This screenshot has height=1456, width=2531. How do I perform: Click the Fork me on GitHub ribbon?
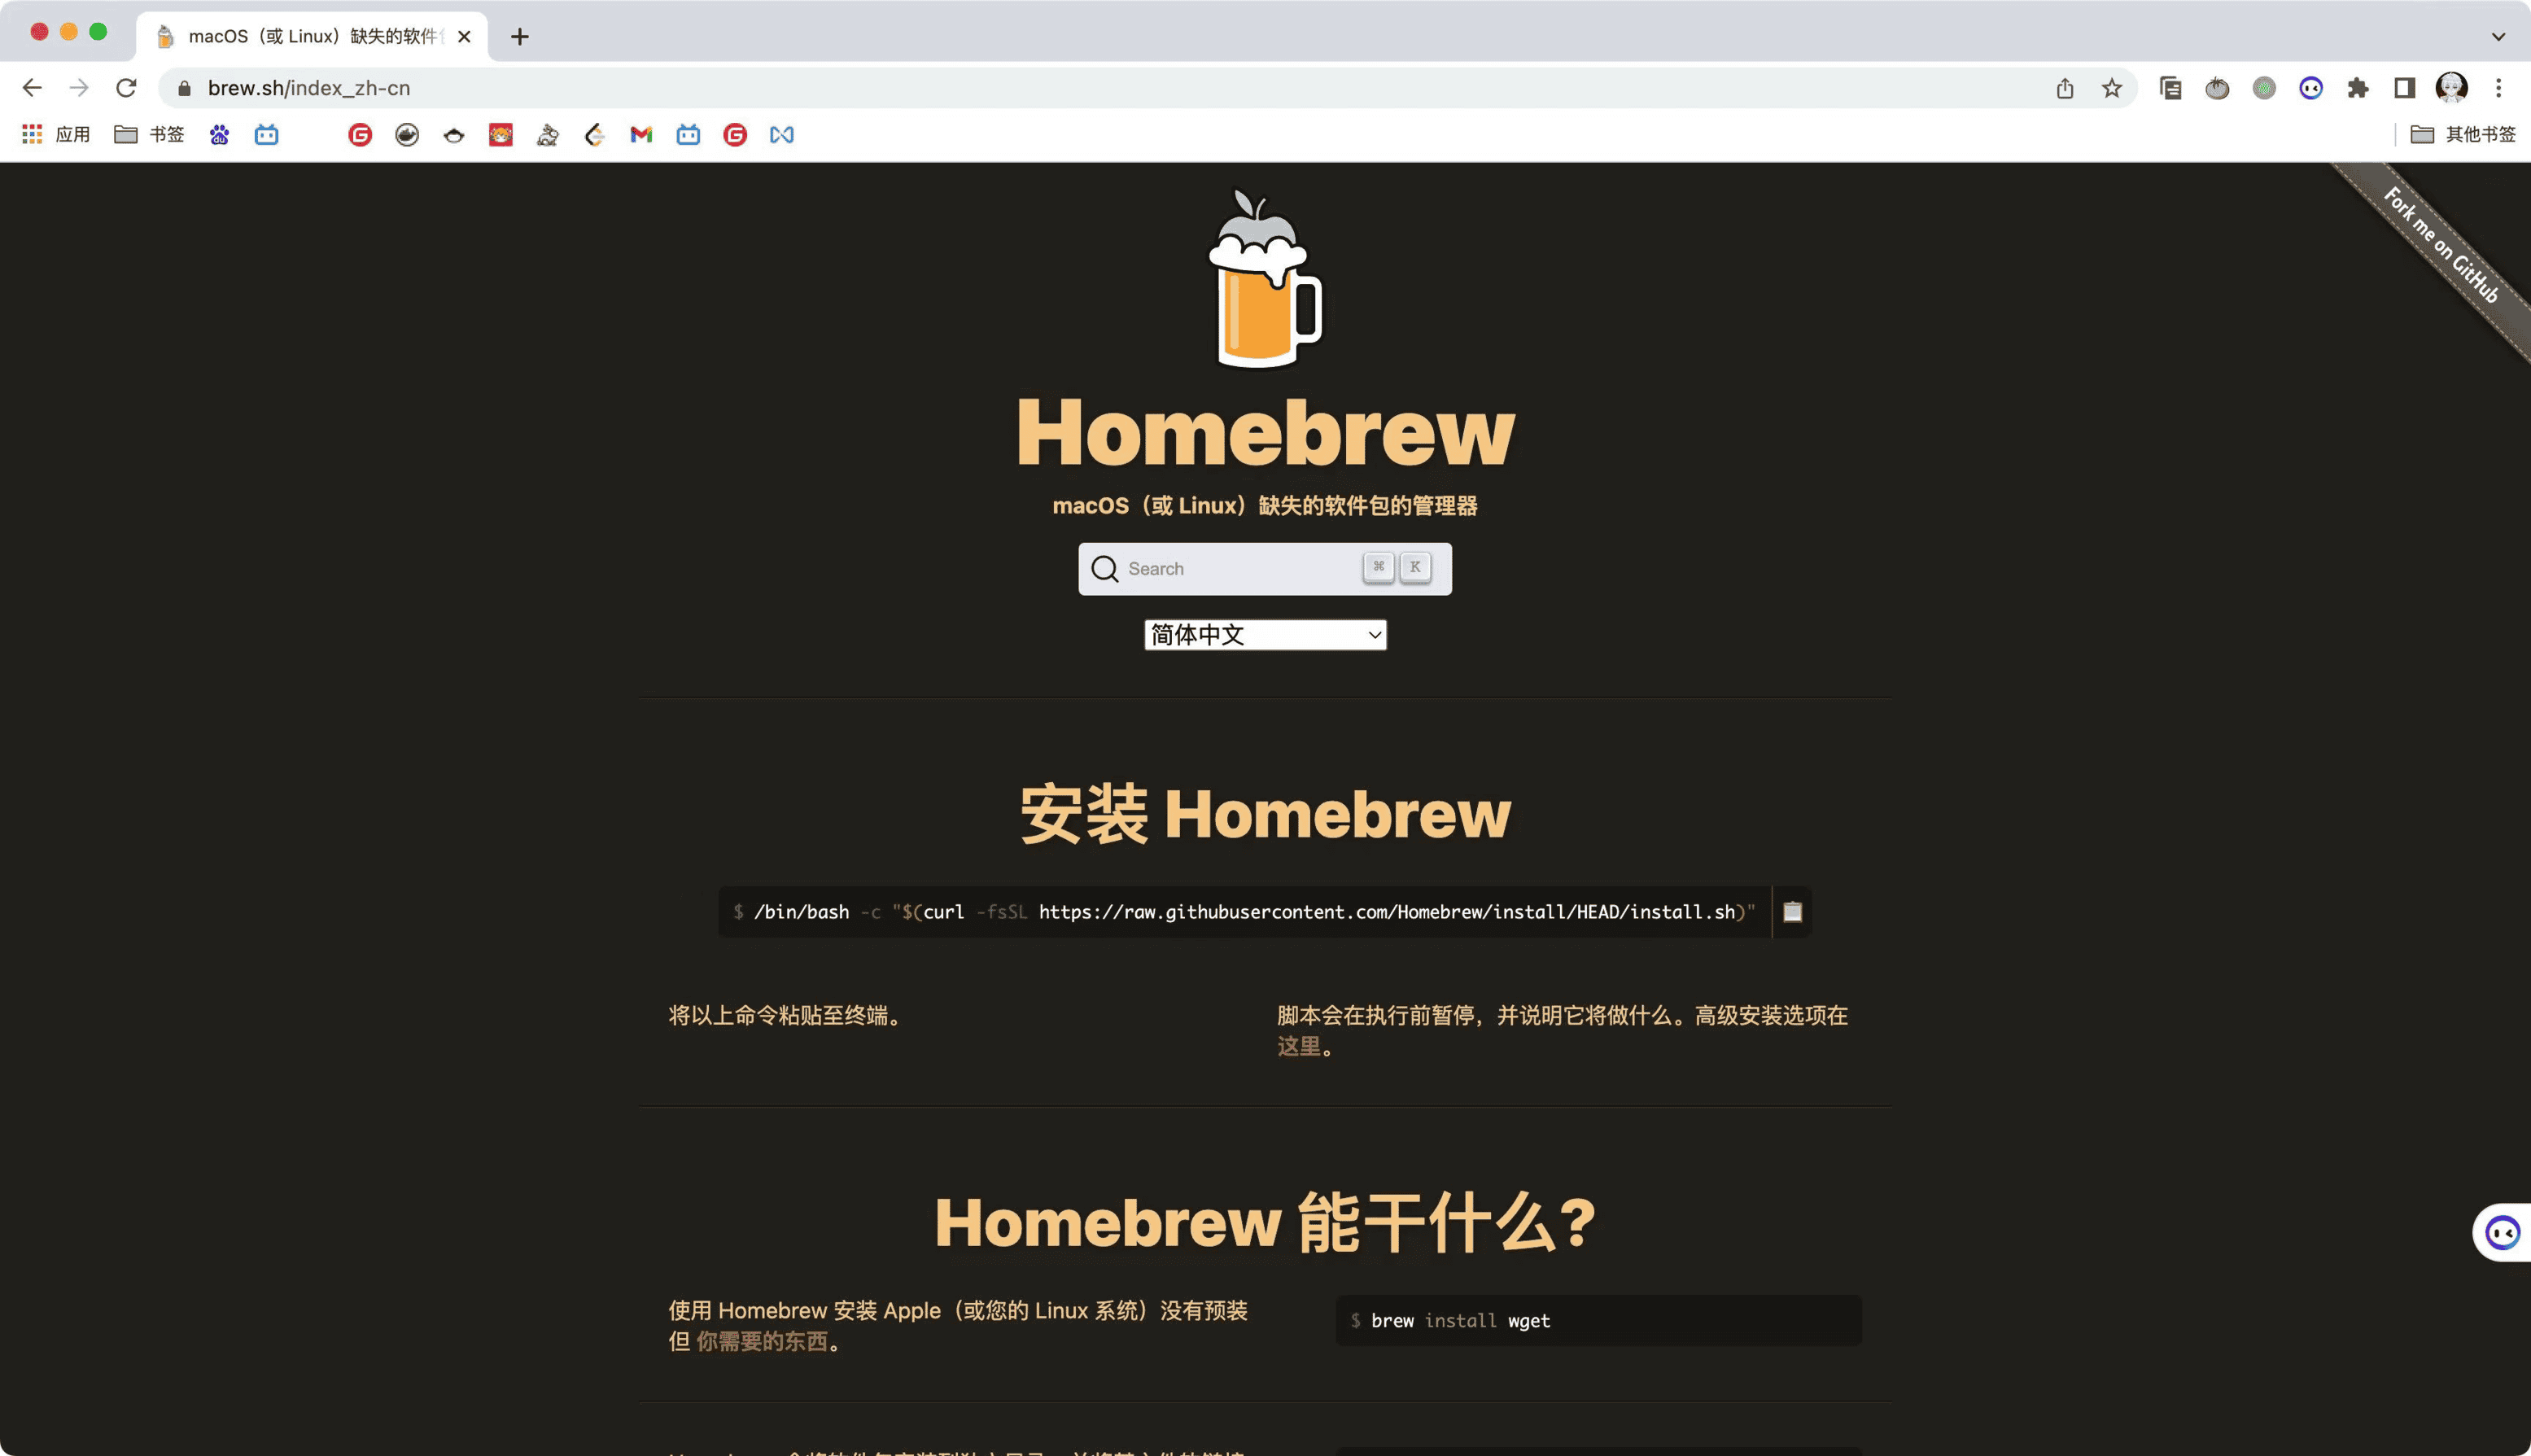point(2440,245)
